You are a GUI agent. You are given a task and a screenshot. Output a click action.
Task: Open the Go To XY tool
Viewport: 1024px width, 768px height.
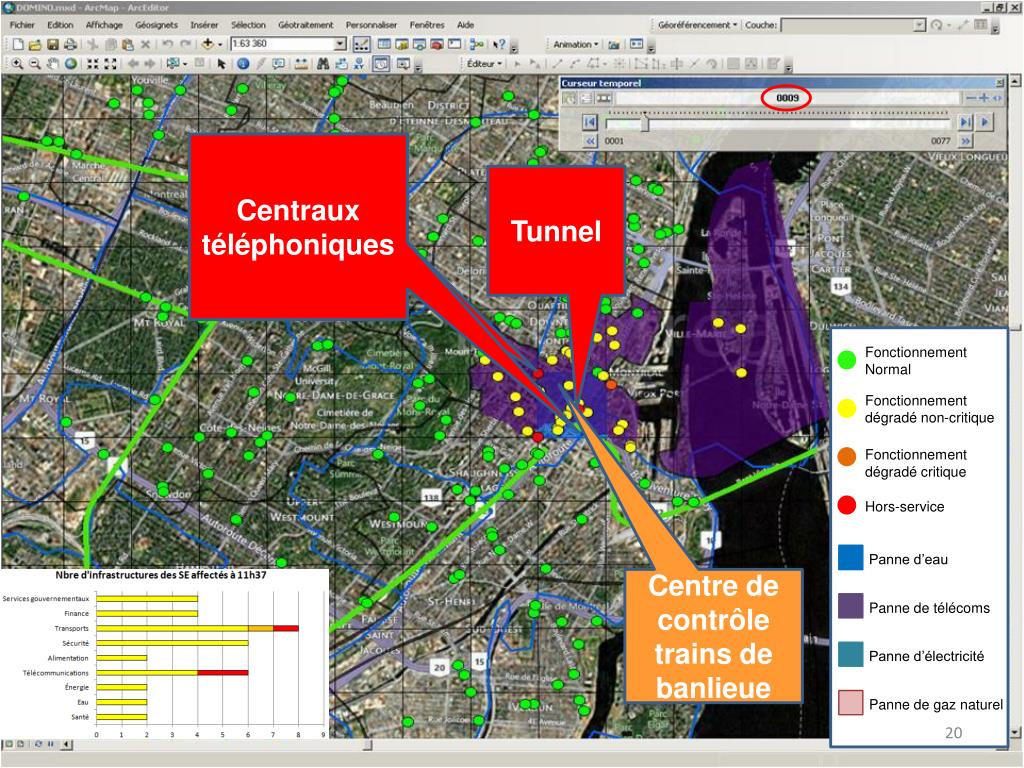(359, 63)
